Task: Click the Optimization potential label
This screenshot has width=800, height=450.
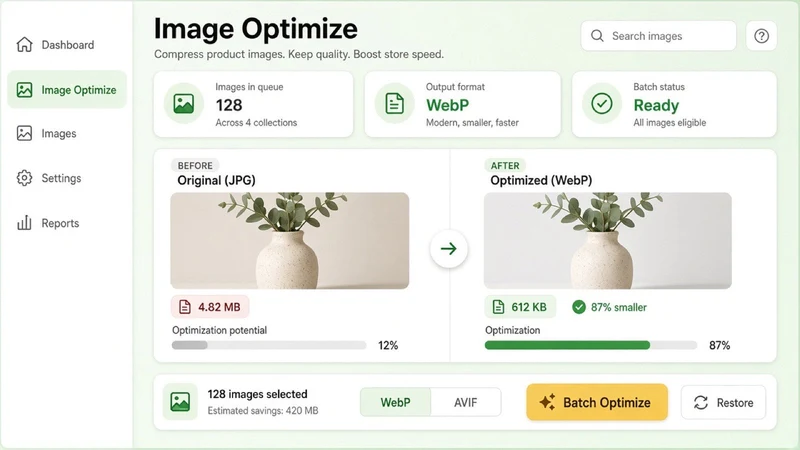Action: click(x=219, y=330)
